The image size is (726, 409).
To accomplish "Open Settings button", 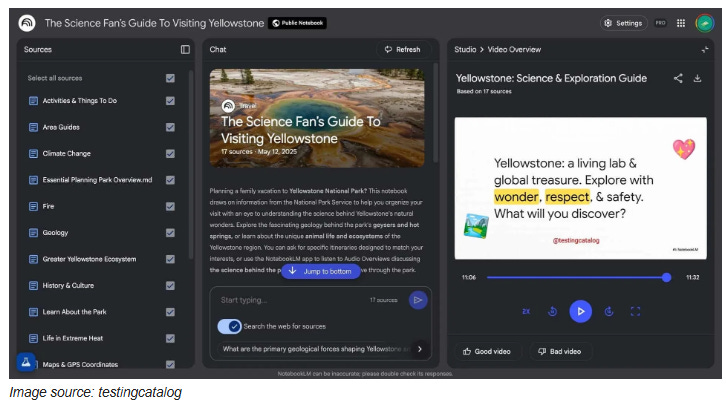I will coord(624,23).
